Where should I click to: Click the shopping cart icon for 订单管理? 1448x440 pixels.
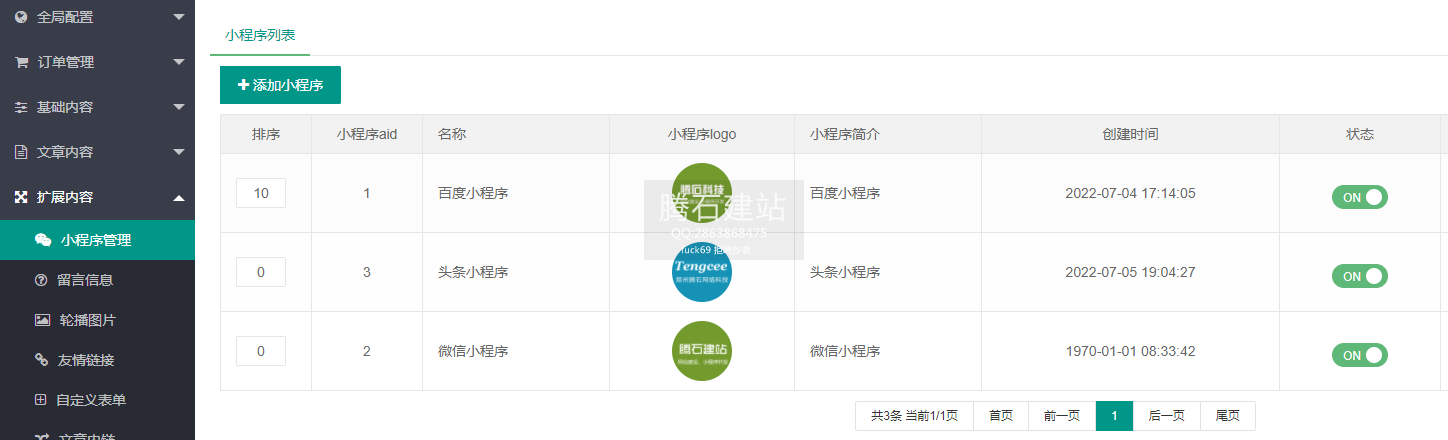[x=21, y=62]
